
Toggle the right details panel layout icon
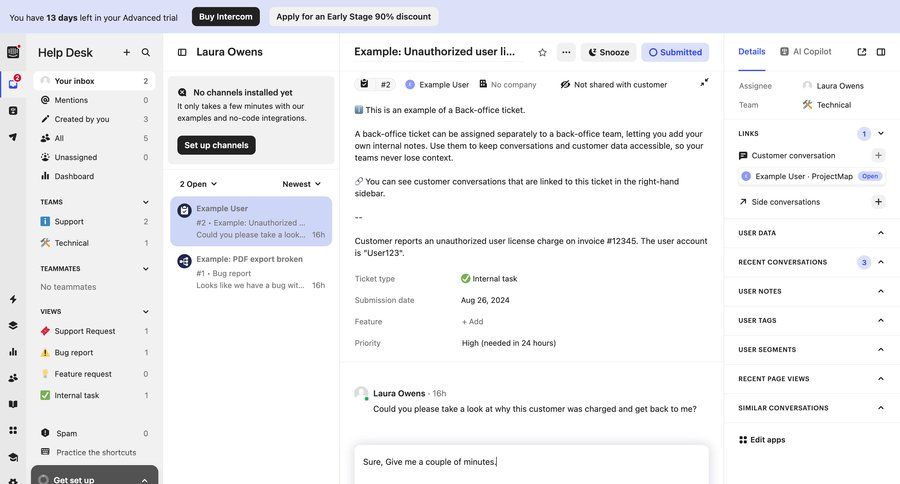(881, 52)
